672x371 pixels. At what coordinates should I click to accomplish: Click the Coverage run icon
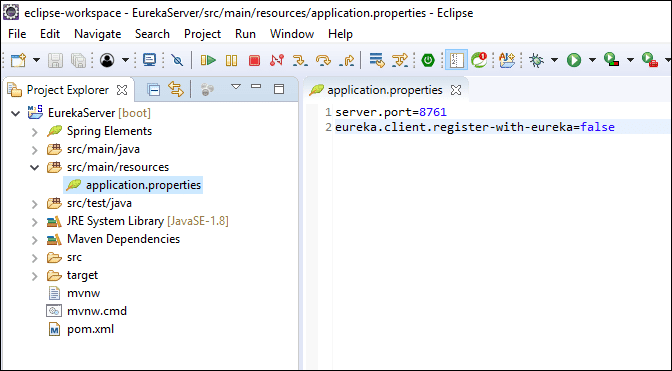(x=611, y=60)
